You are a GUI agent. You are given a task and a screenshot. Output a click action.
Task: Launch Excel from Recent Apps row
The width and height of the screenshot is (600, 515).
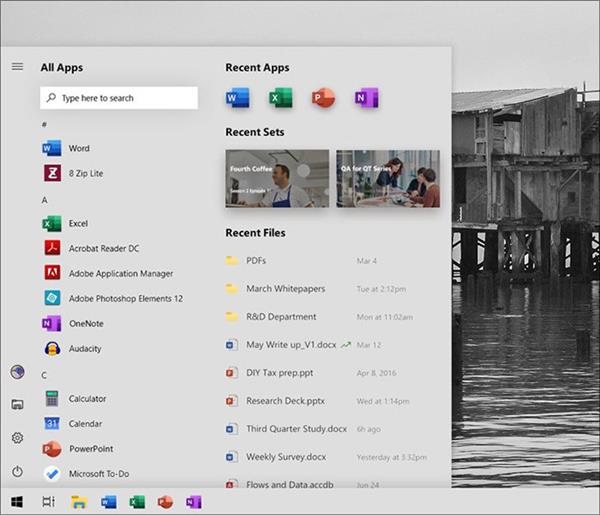pyautogui.click(x=280, y=98)
